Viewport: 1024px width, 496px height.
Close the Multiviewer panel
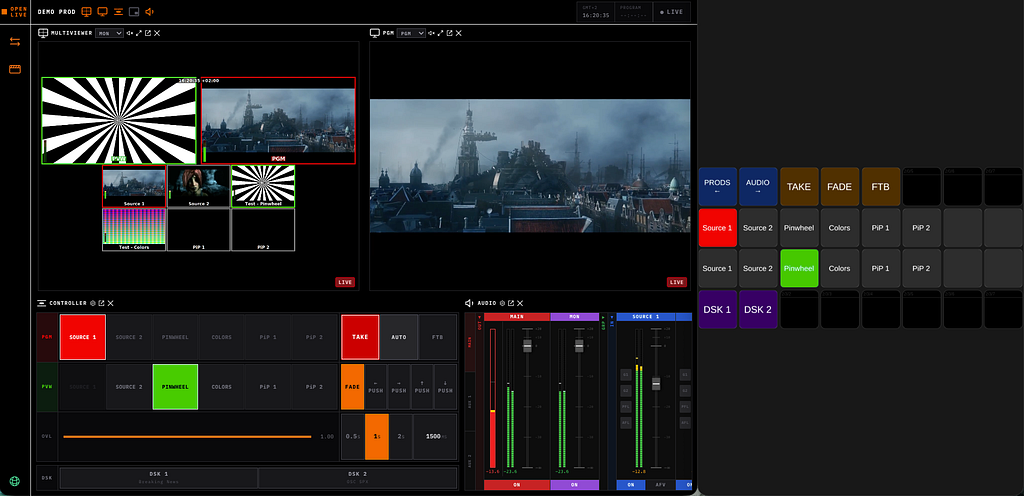(157, 33)
